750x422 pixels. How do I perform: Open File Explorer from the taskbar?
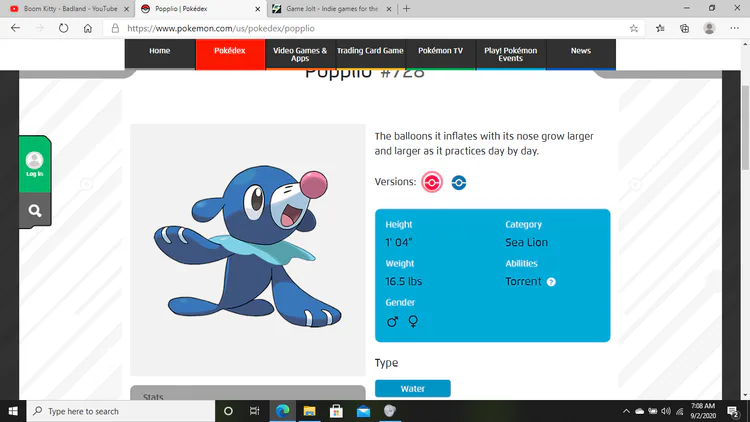click(309, 411)
